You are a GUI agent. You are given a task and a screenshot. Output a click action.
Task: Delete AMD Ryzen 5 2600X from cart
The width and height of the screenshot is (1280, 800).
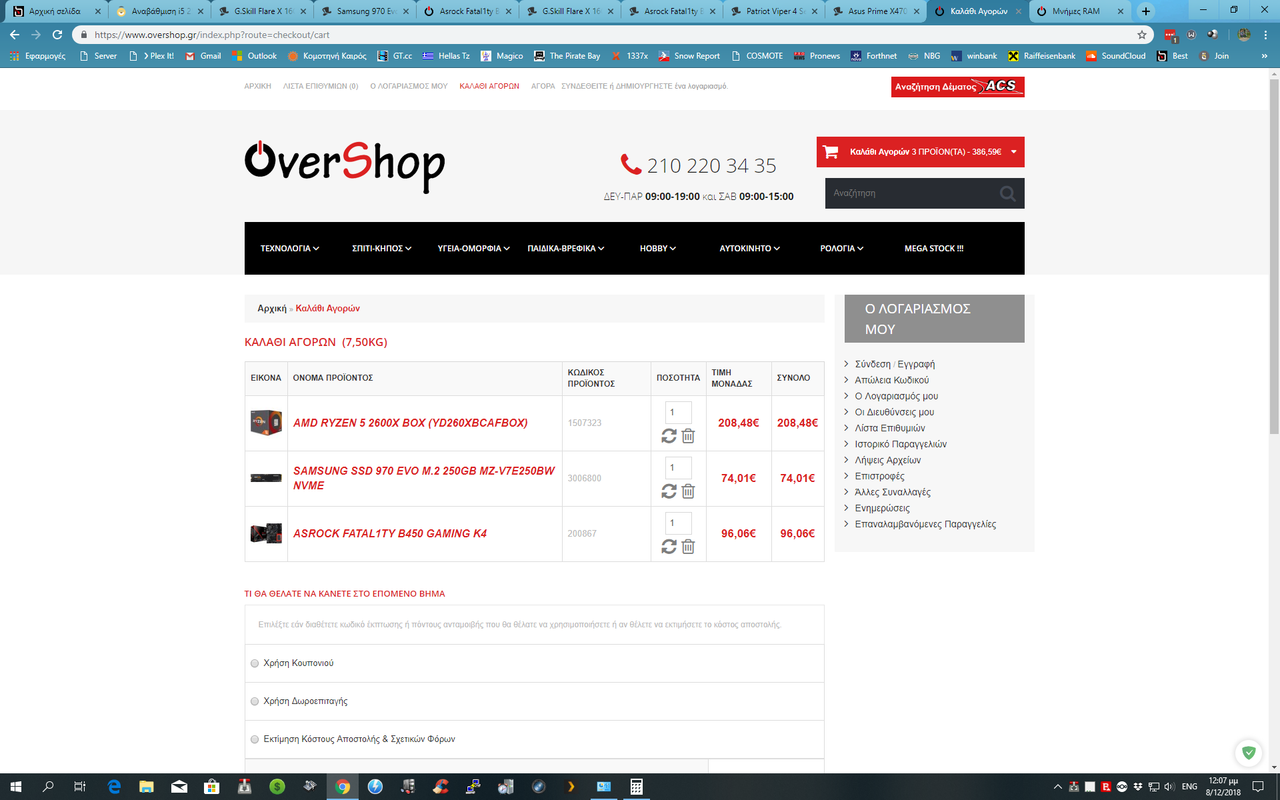(688, 436)
